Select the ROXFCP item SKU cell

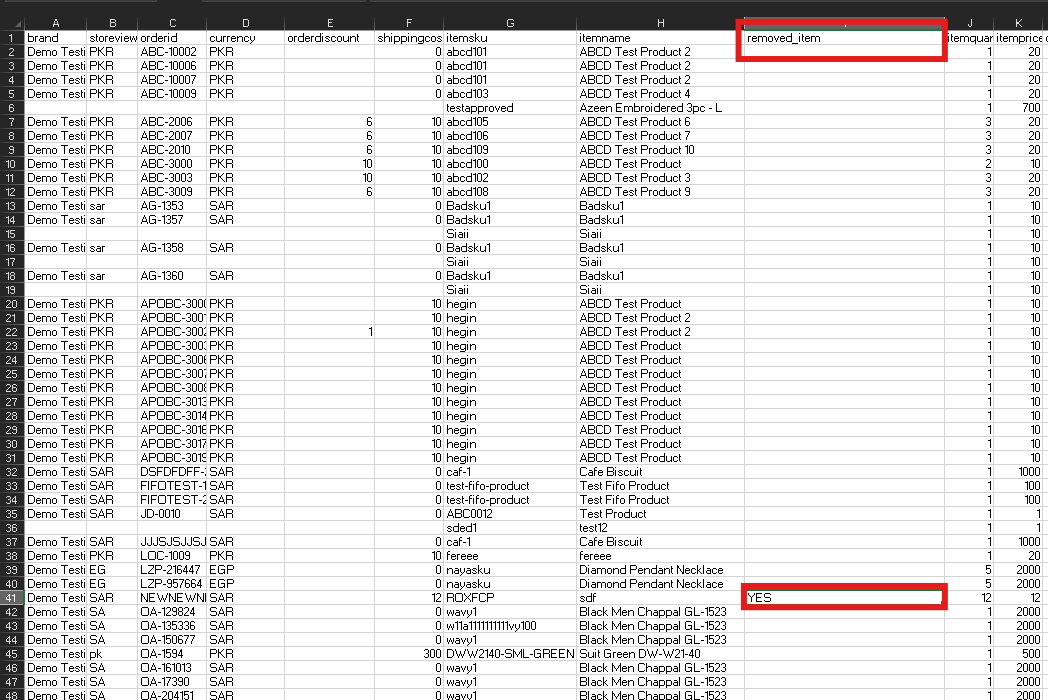point(510,598)
